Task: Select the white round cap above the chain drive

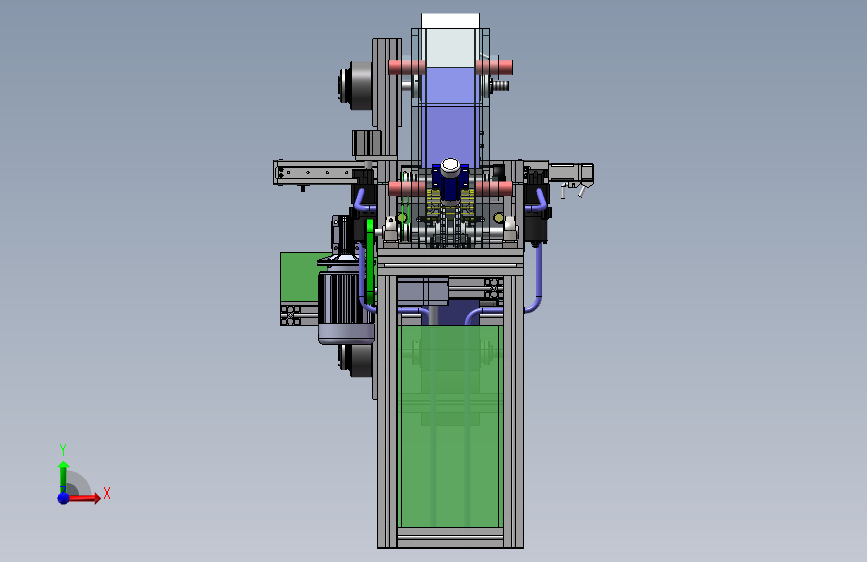Action: [450, 165]
